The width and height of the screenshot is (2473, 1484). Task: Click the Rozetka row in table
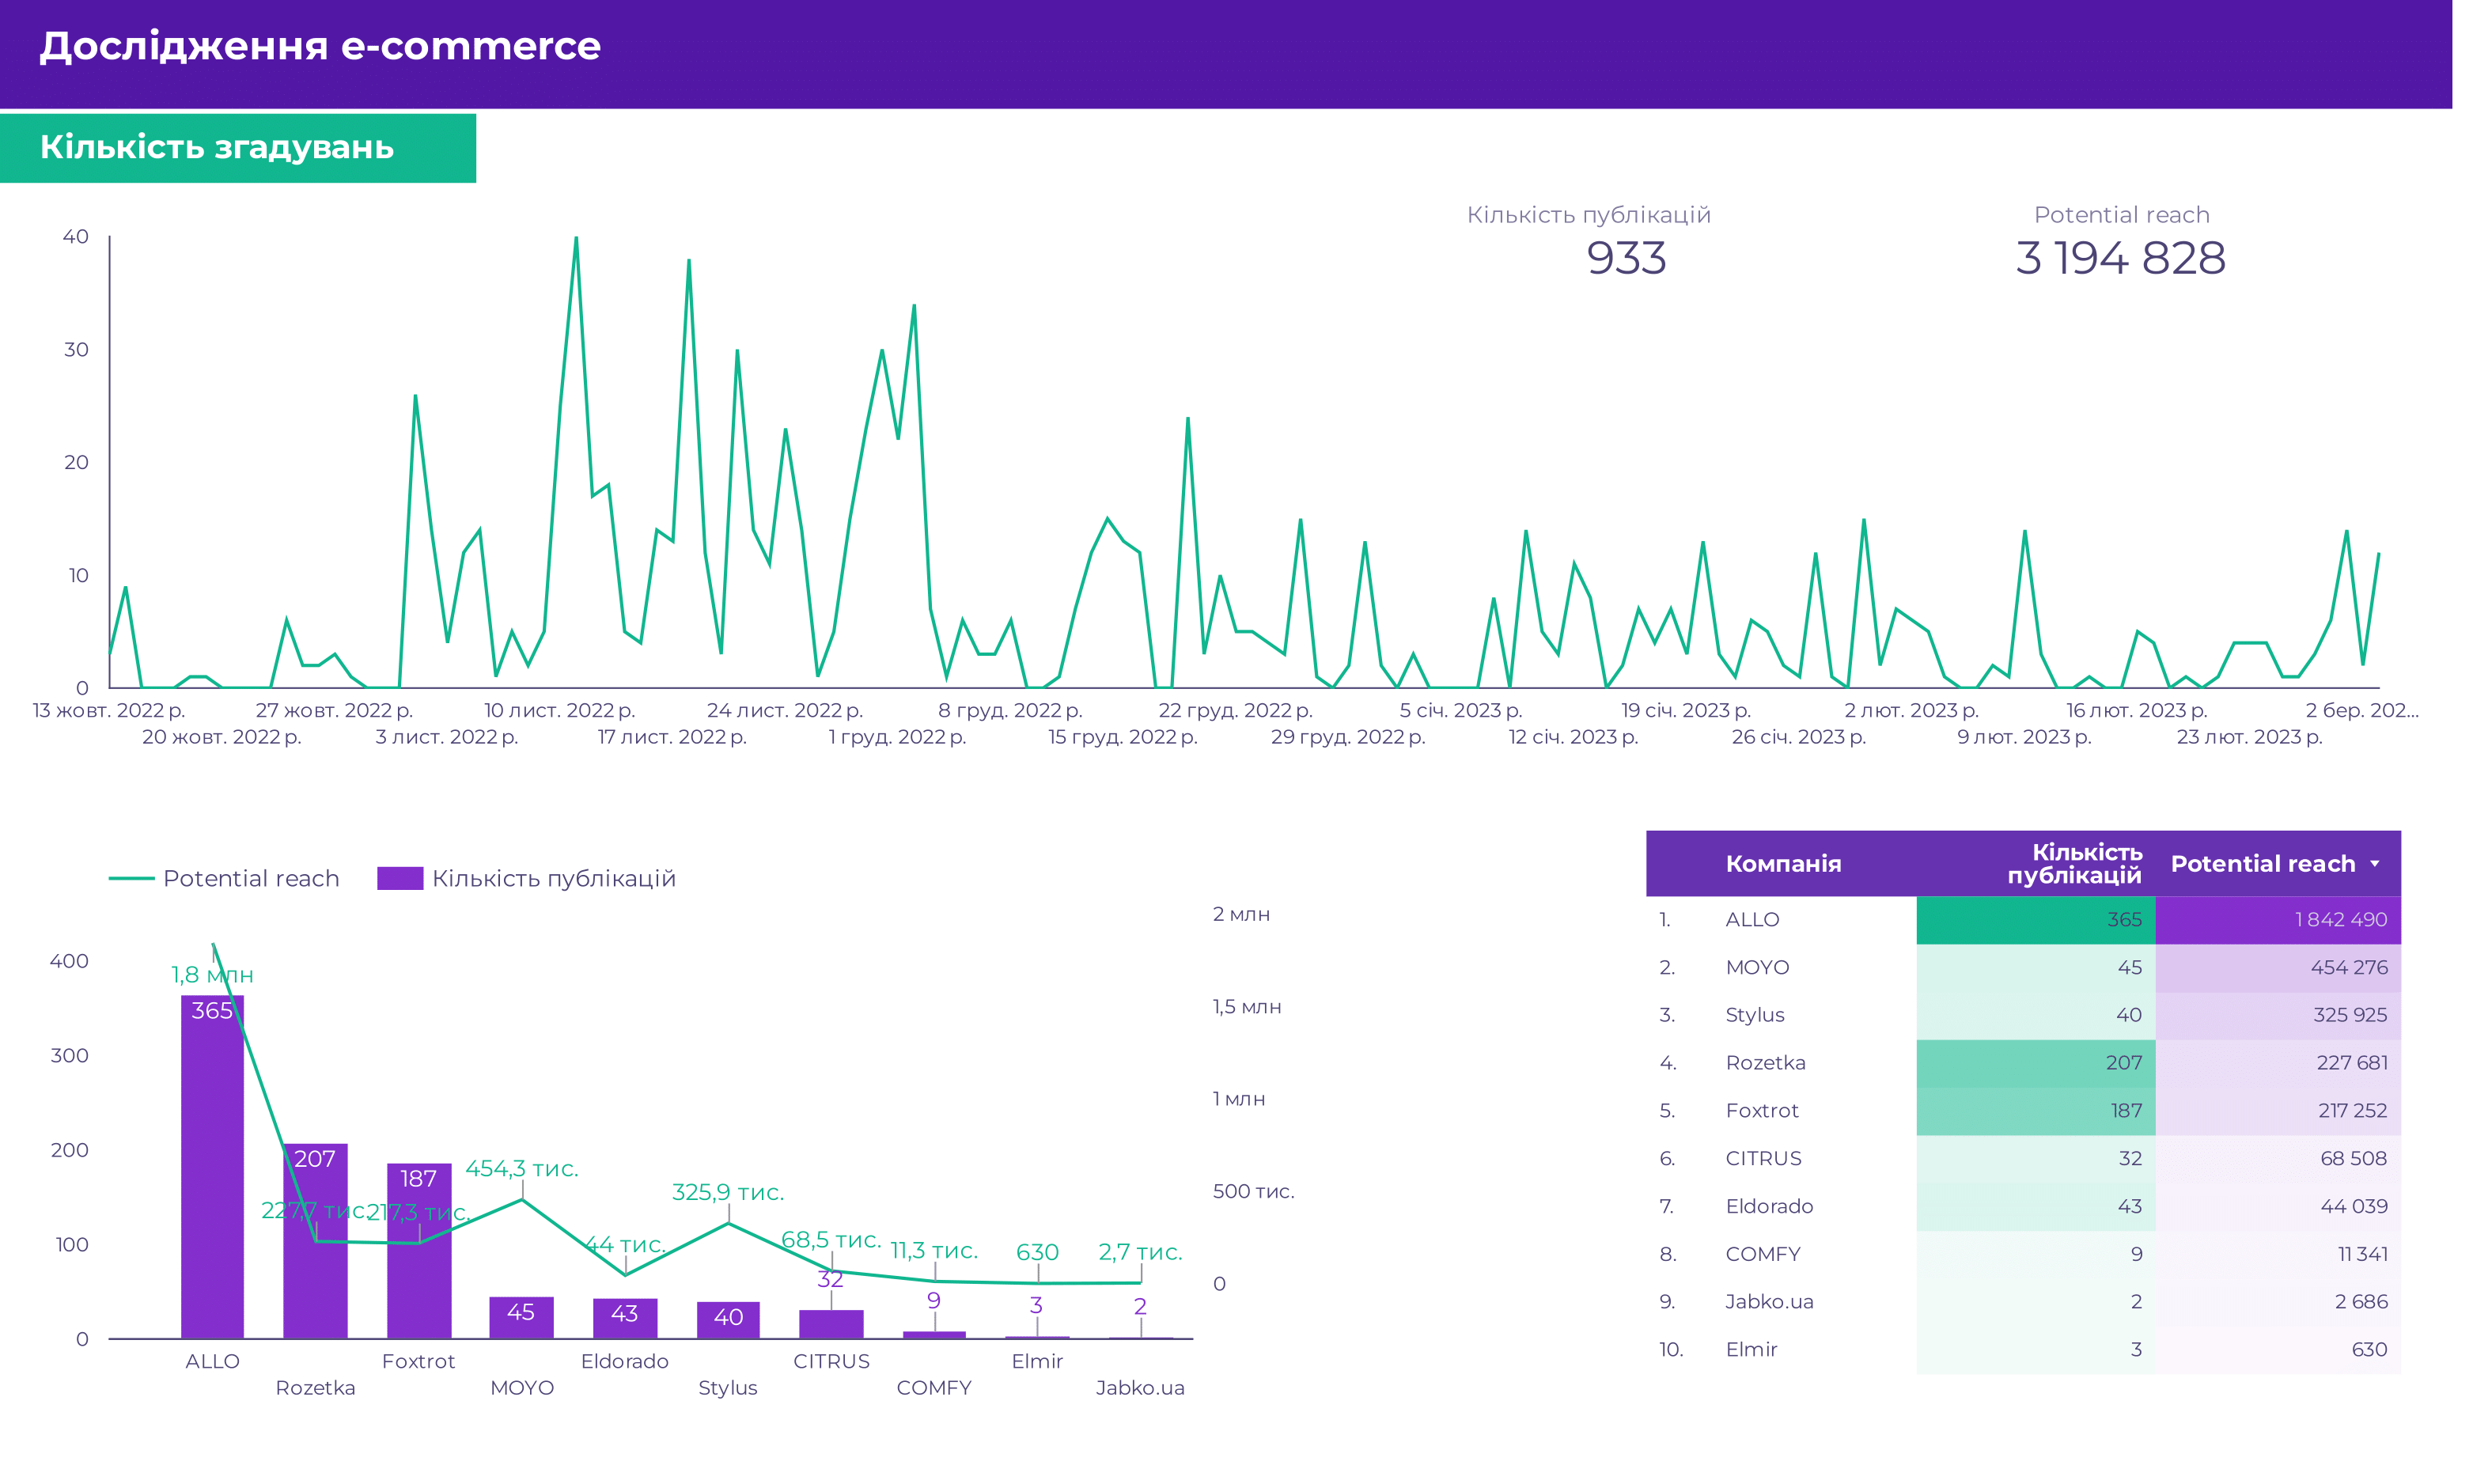pyautogui.click(x=1764, y=1063)
